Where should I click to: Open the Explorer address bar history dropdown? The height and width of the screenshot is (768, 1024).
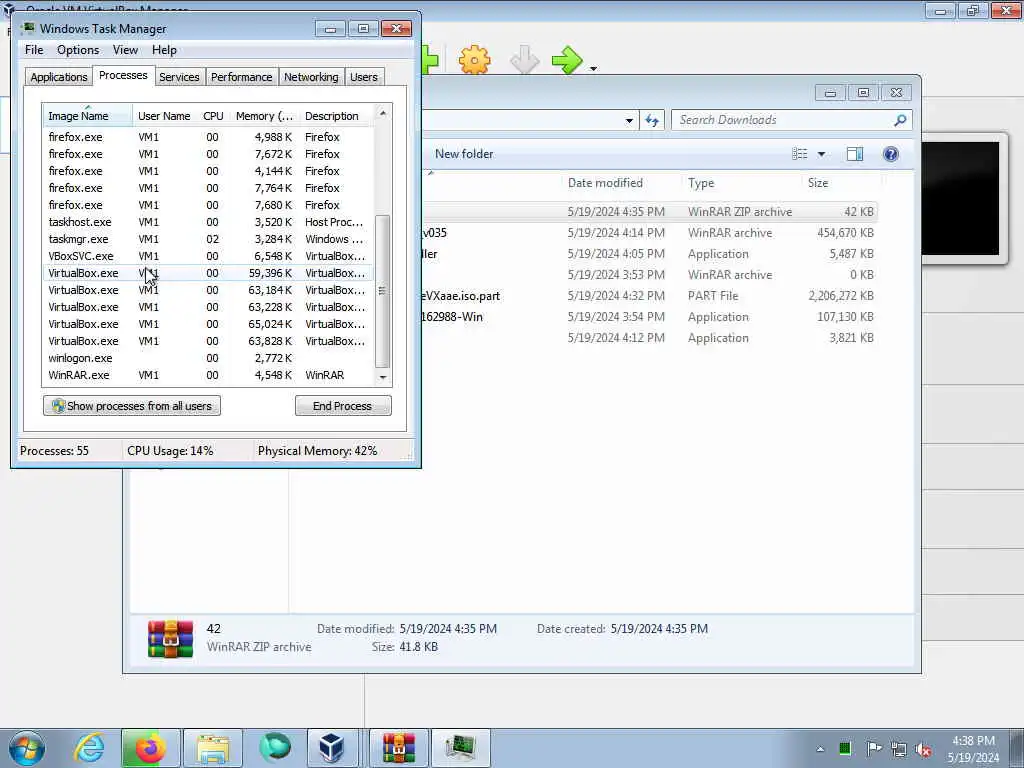629,120
